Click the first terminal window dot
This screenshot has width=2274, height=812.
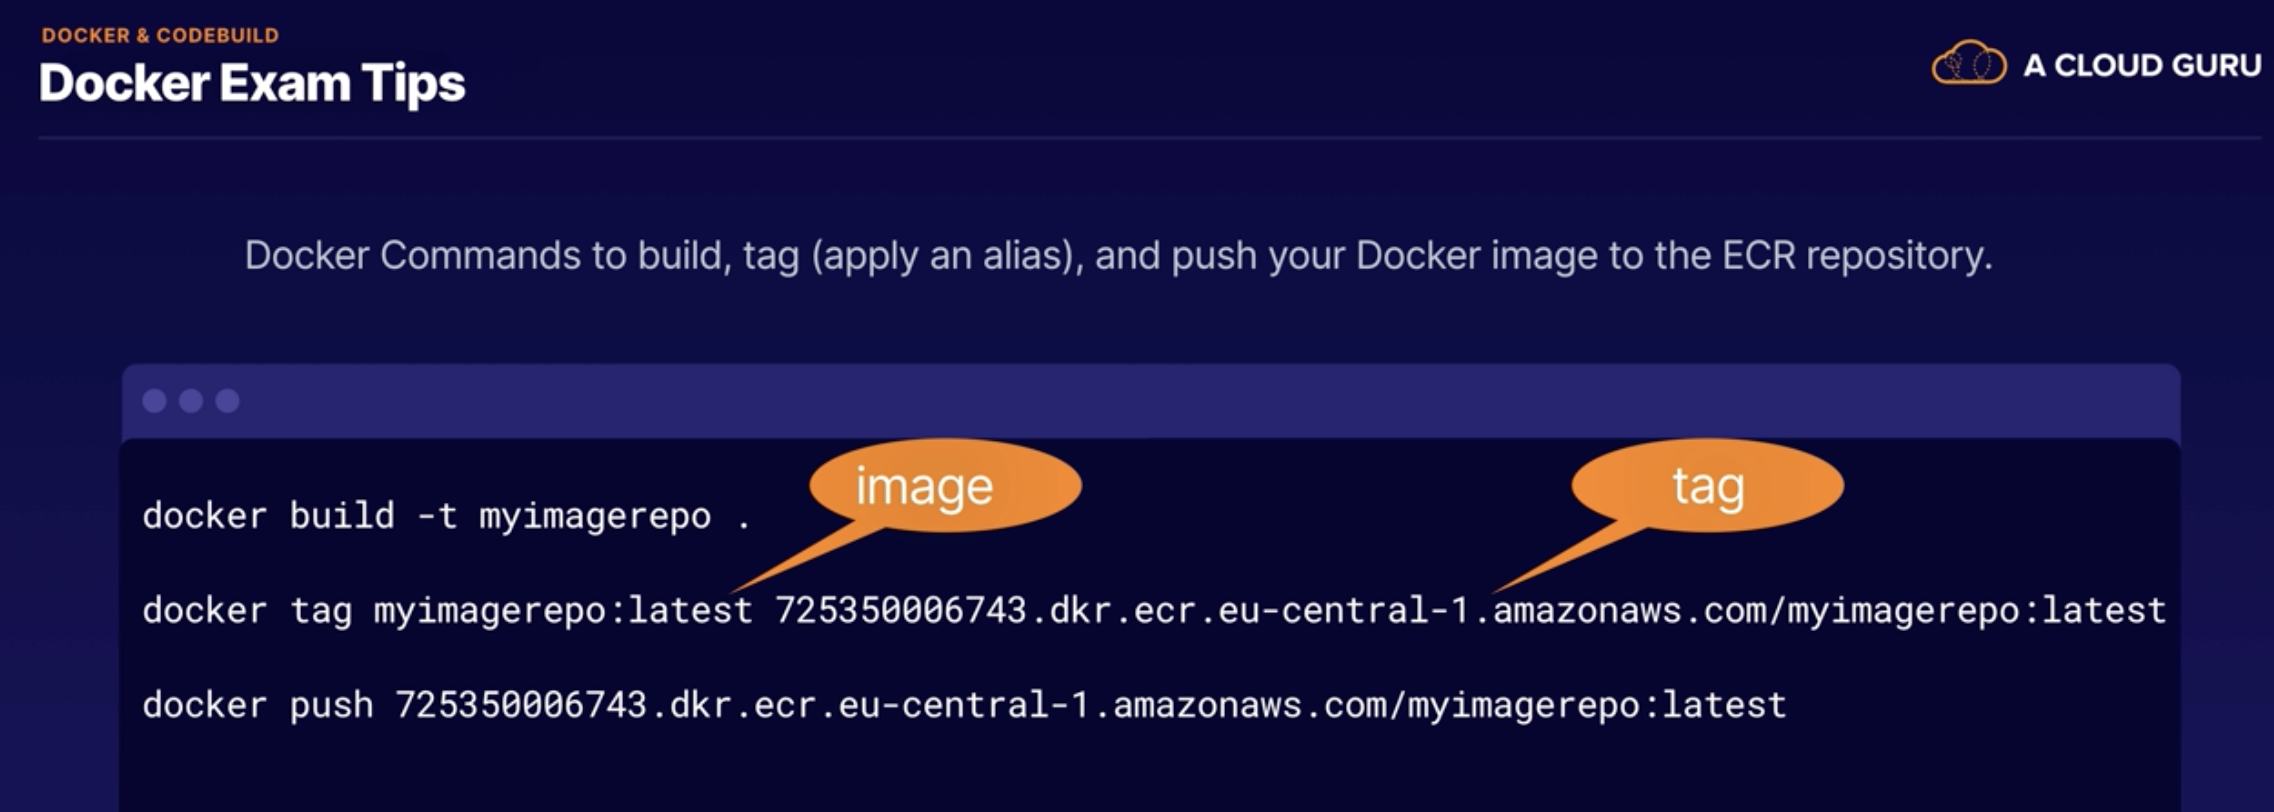[155, 401]
